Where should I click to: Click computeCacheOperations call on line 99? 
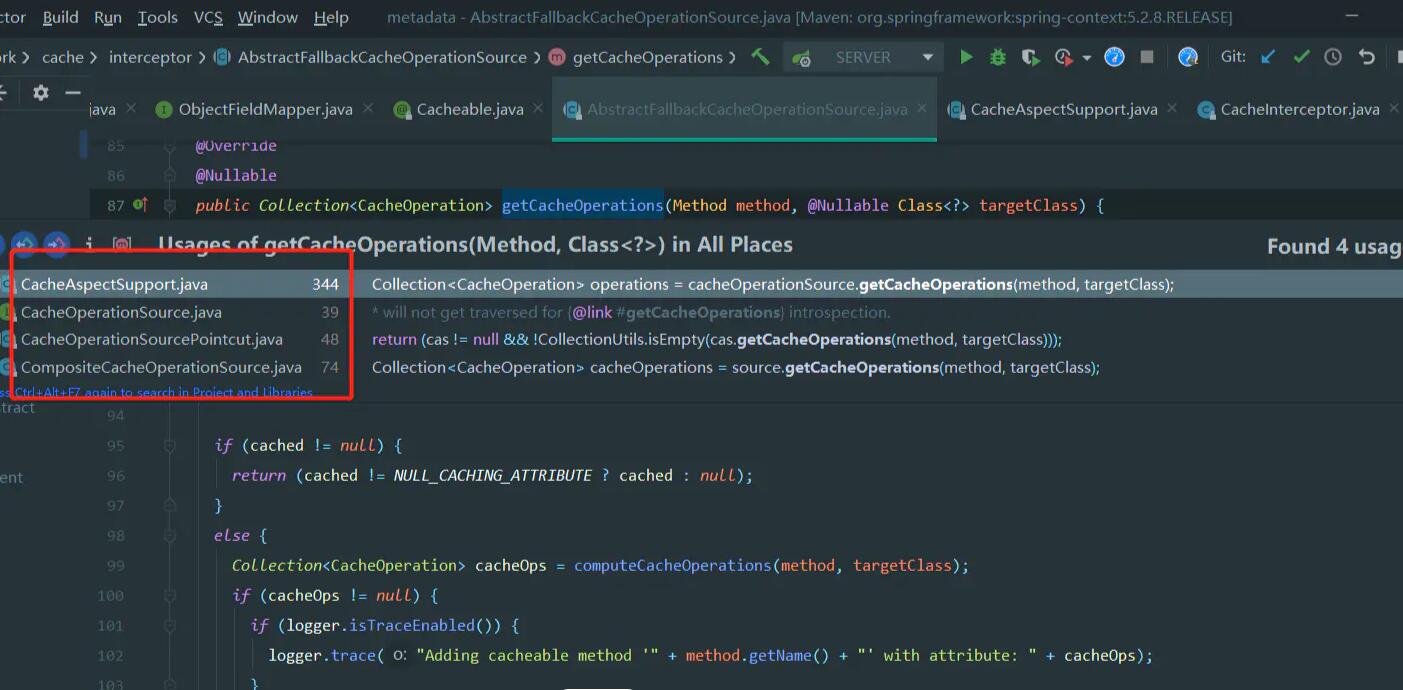point(673,565)
